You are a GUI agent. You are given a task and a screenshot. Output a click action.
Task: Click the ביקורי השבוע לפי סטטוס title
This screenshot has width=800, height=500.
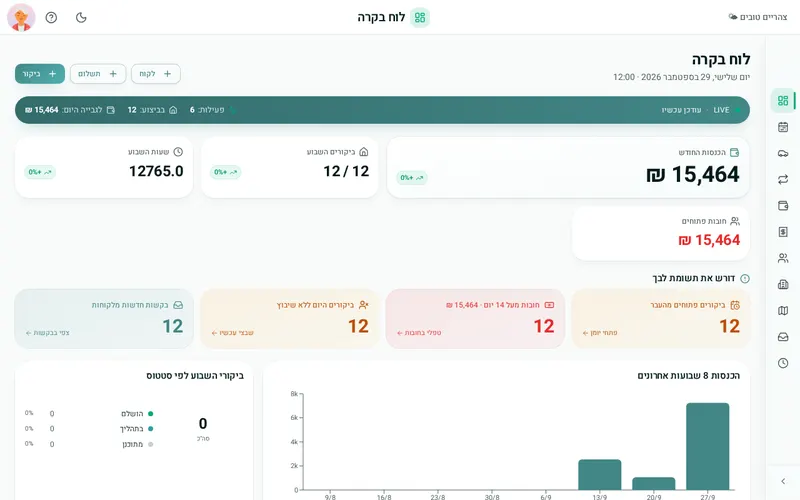tap(195, 376)
